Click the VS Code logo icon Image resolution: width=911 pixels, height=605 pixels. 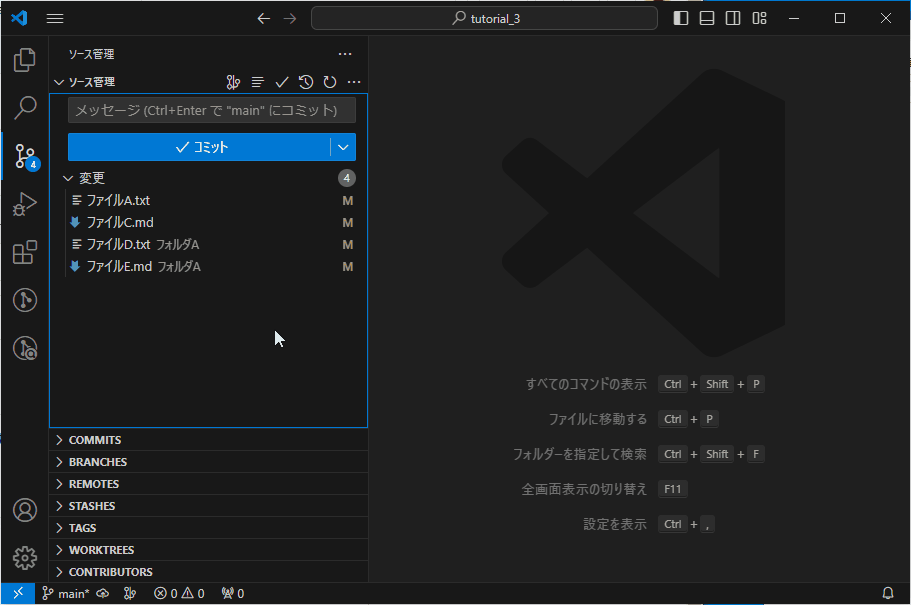[19, 18]
